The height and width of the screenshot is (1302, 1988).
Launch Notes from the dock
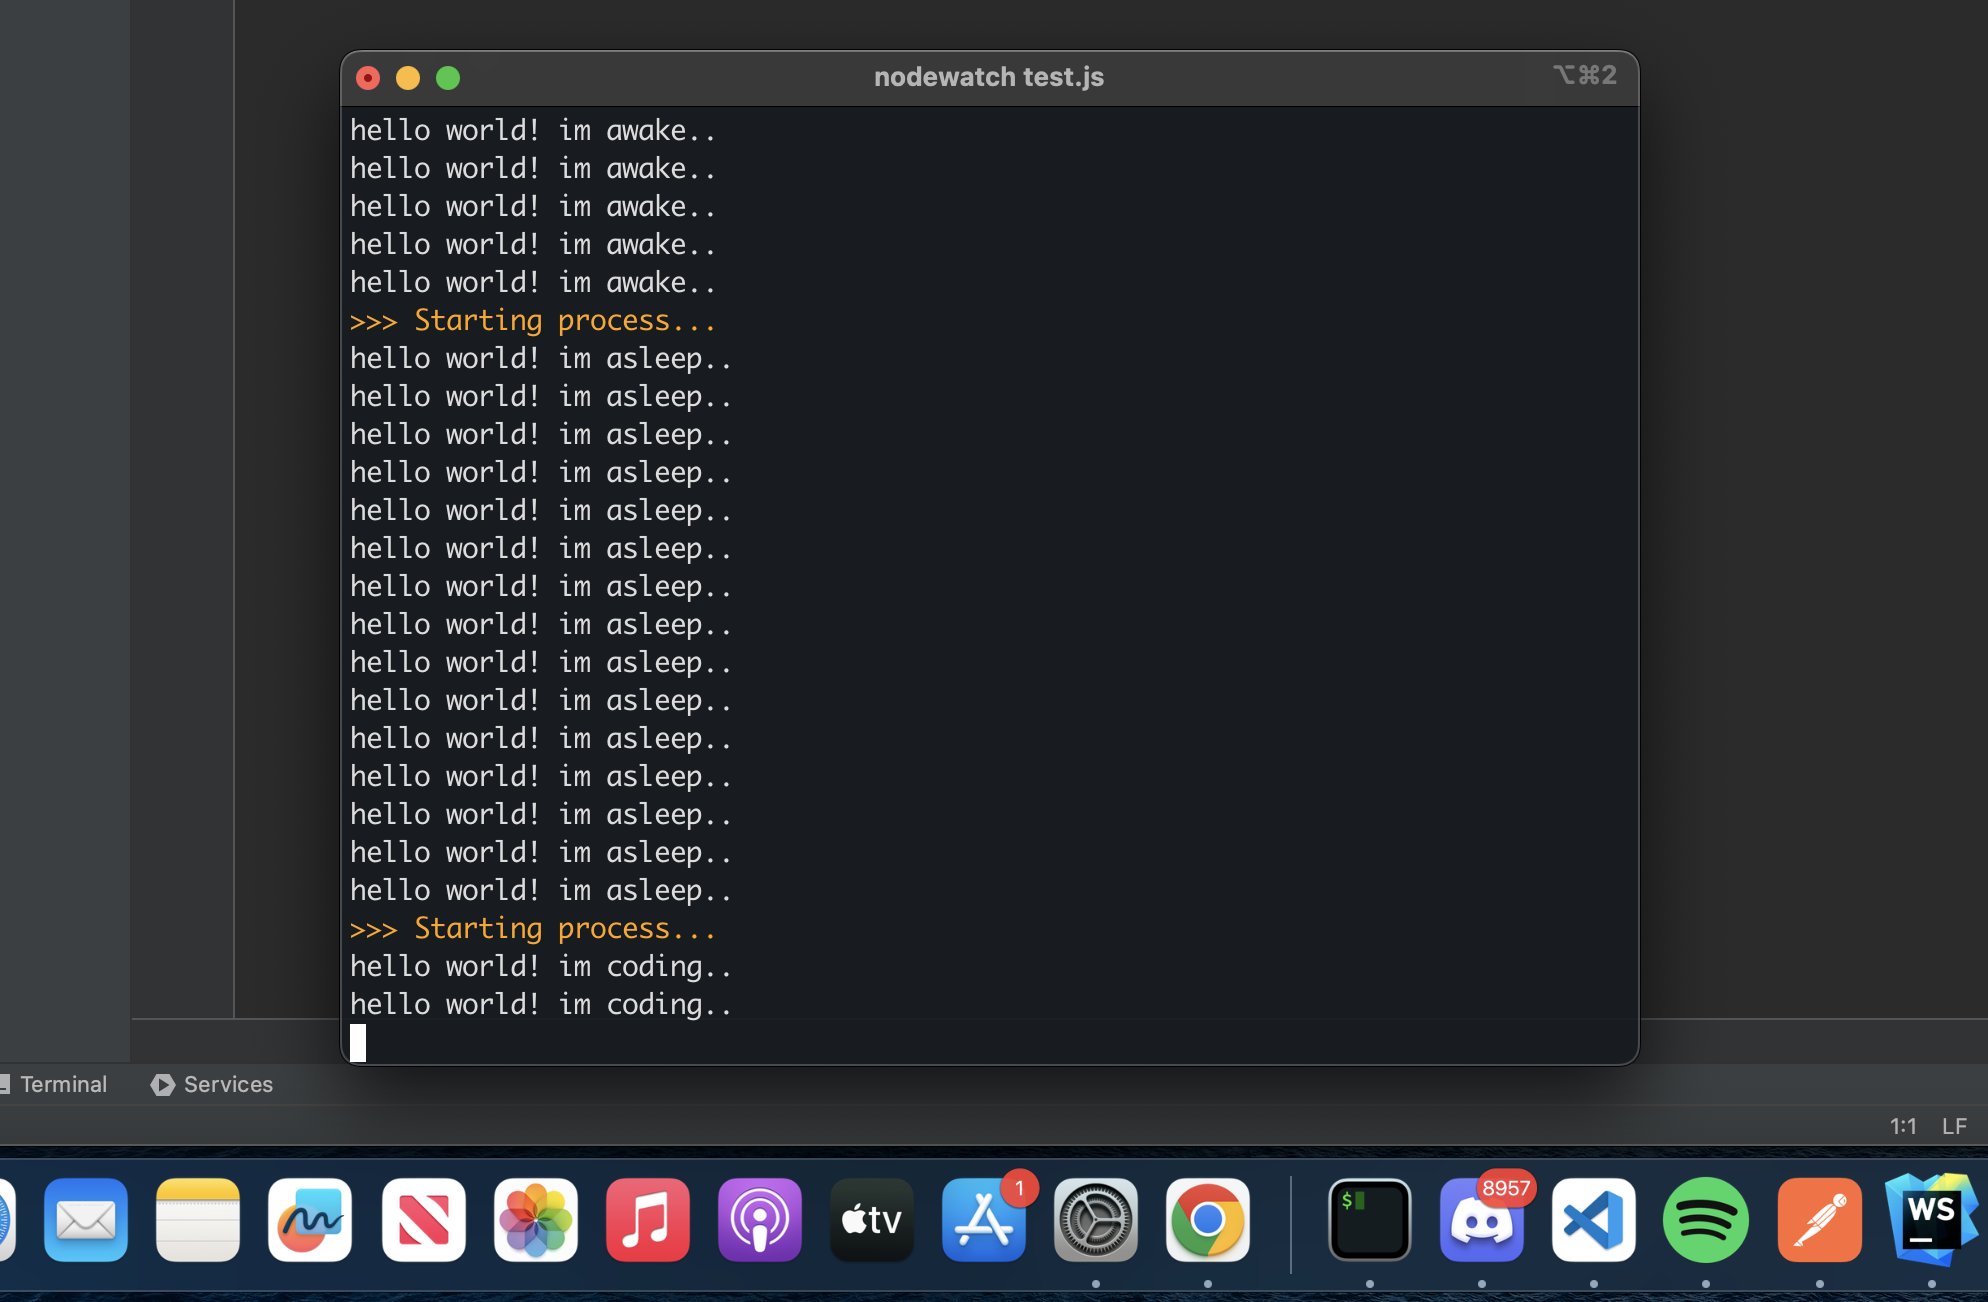(198, 1220)
